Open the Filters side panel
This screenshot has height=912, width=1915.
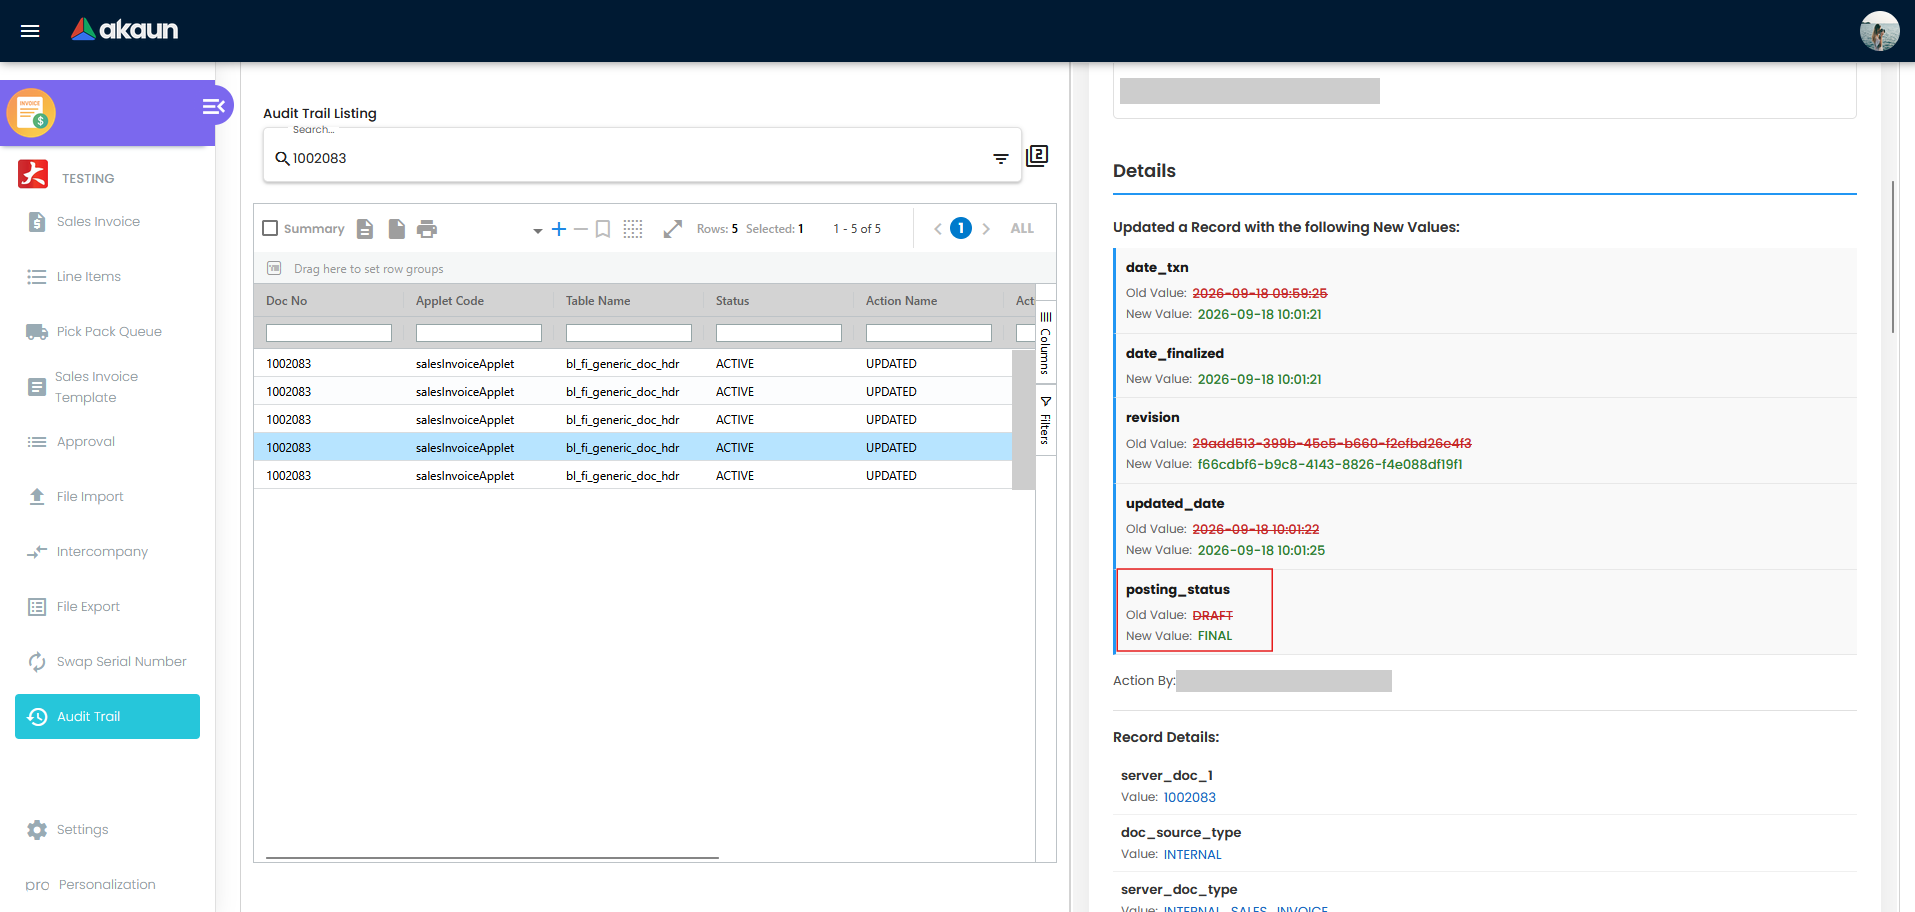(x=1046, y=420)
